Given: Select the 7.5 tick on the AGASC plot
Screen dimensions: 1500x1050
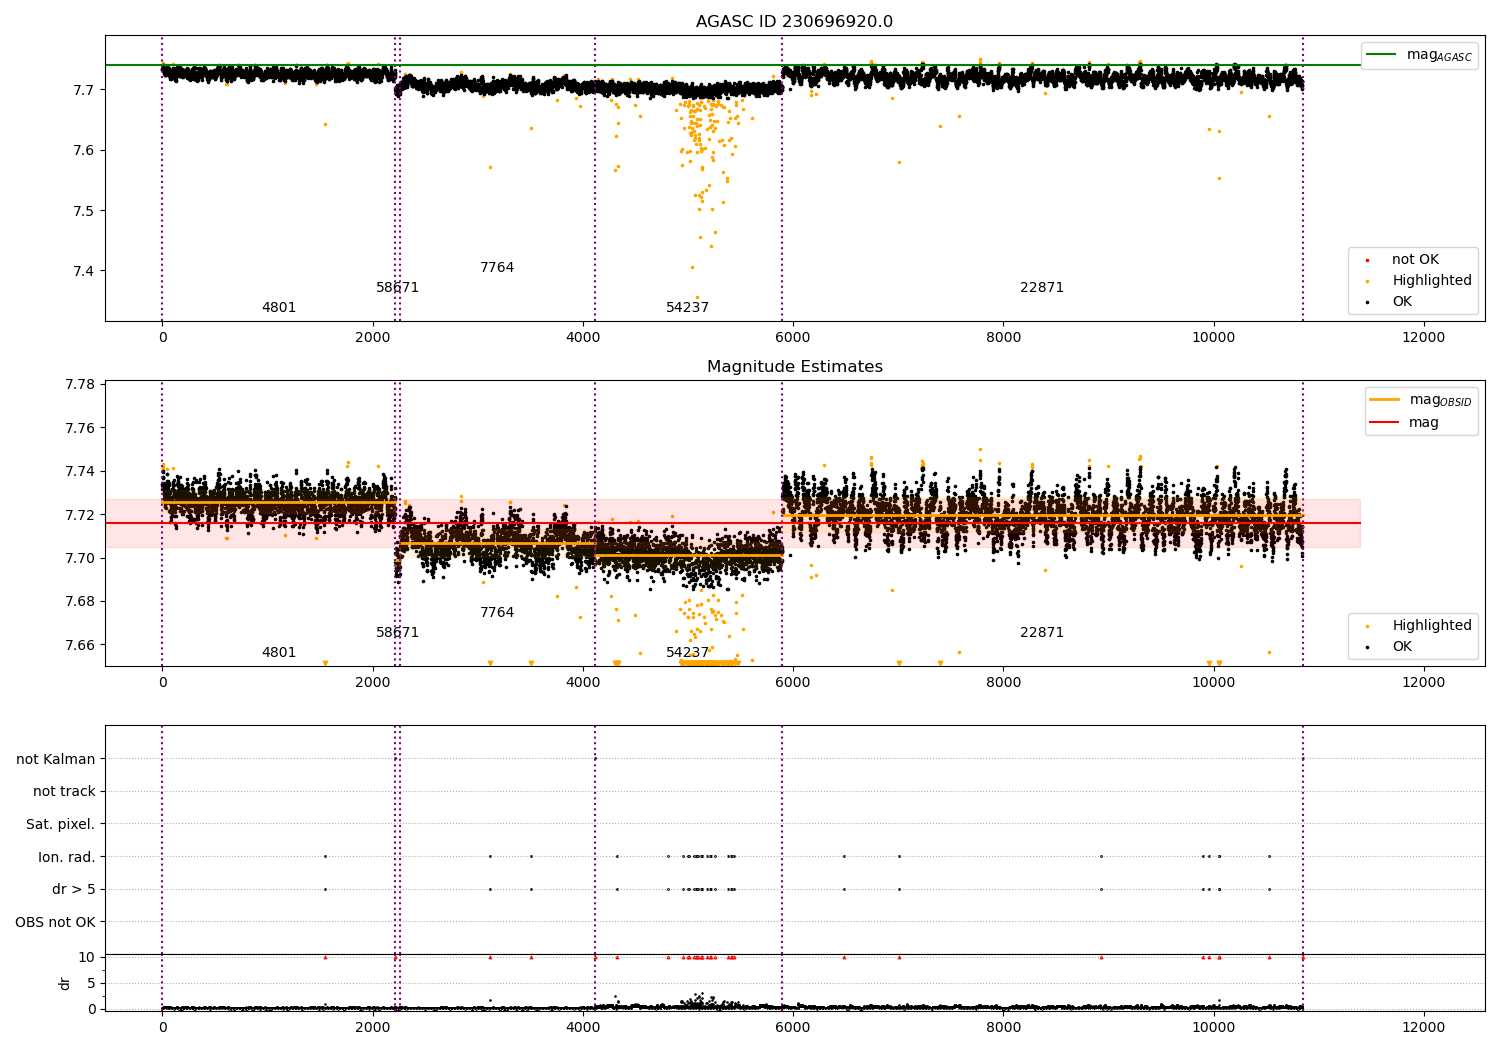Looking at the screenshot, I should pyautogui.click(x=82, y=211).
